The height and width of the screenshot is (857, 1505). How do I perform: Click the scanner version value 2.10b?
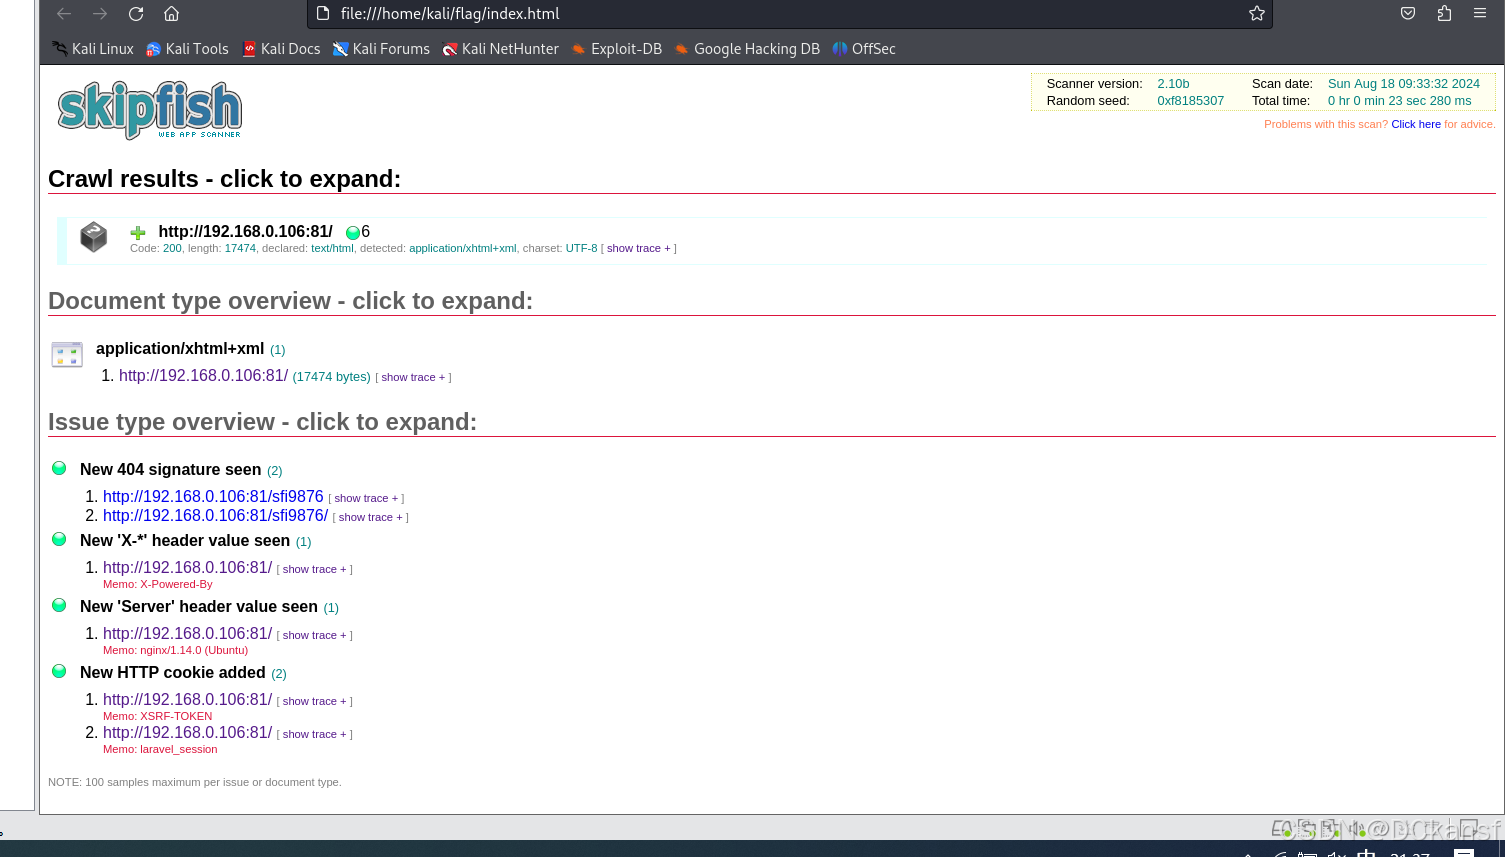(x=1173, y=84)
